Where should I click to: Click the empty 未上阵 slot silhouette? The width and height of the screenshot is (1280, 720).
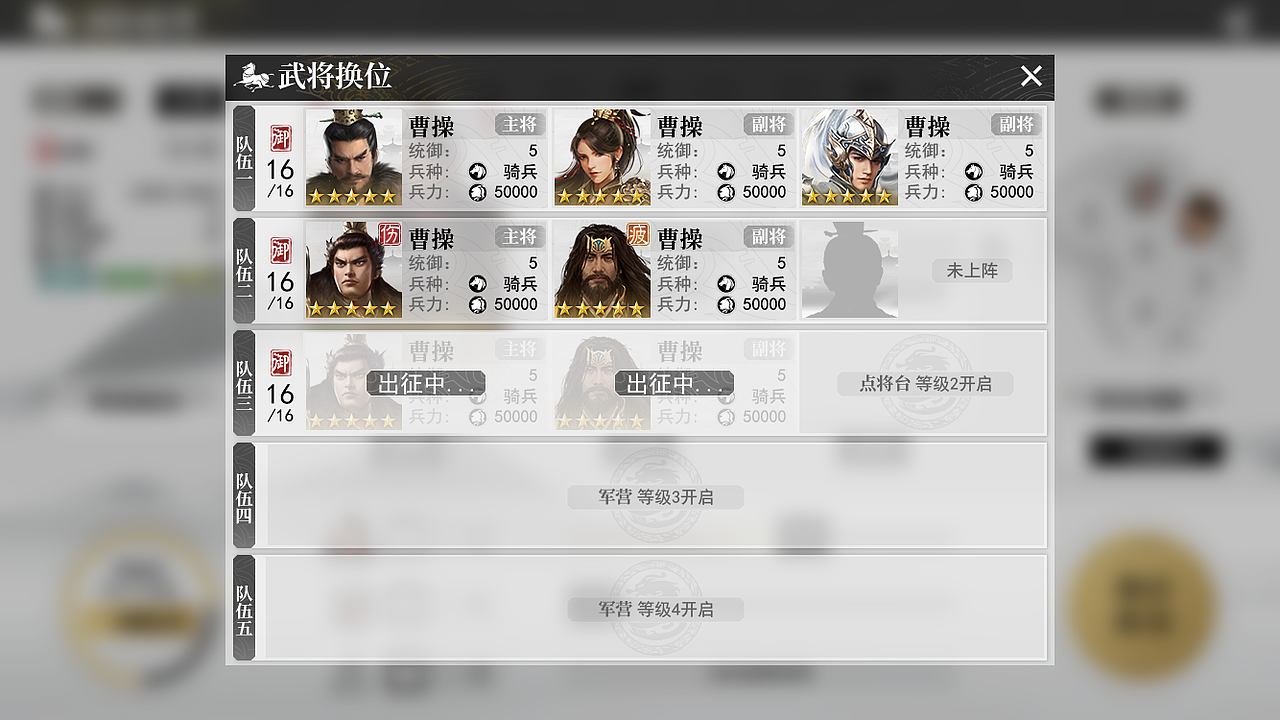click(x=850, y=270)
